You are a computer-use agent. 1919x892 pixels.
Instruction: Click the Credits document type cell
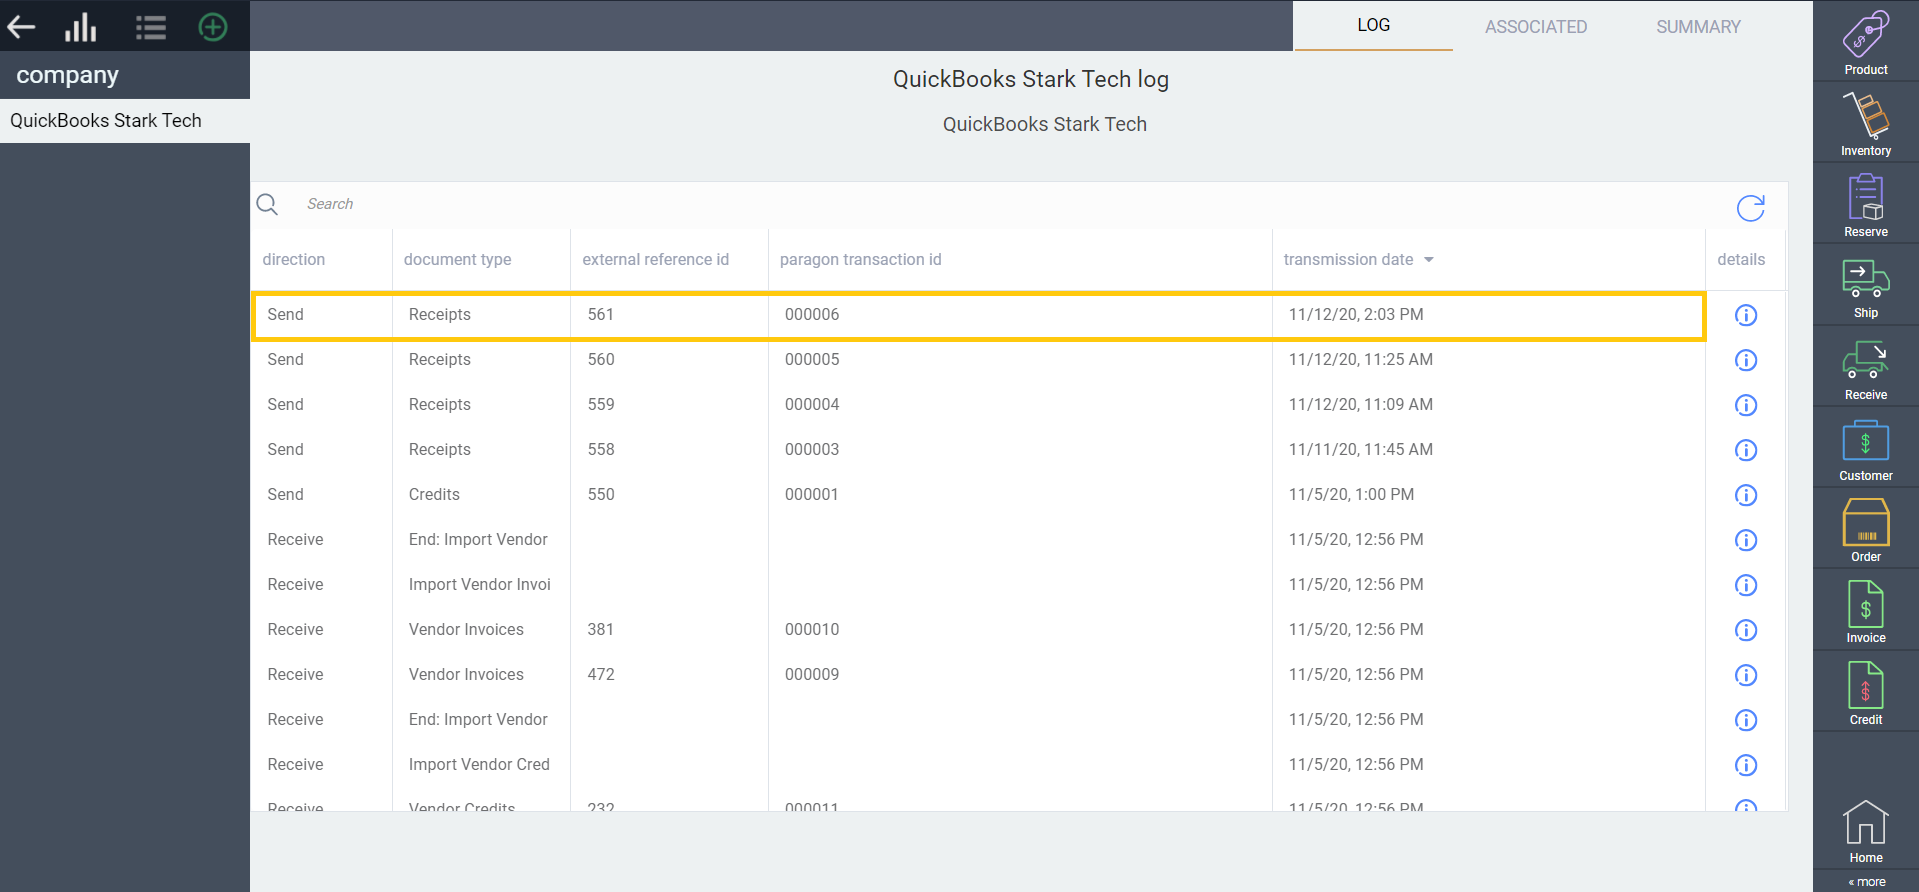pyautogui.click(x=434, y=495)
